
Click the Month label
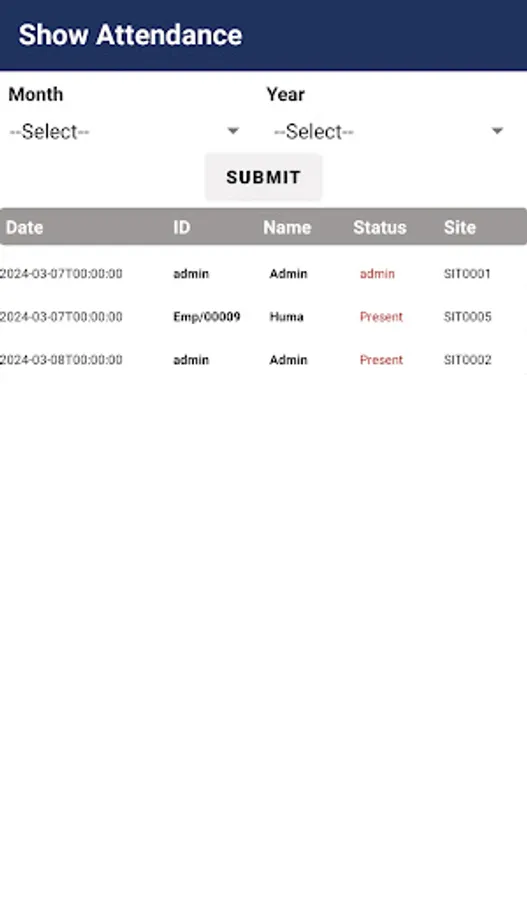36,94
